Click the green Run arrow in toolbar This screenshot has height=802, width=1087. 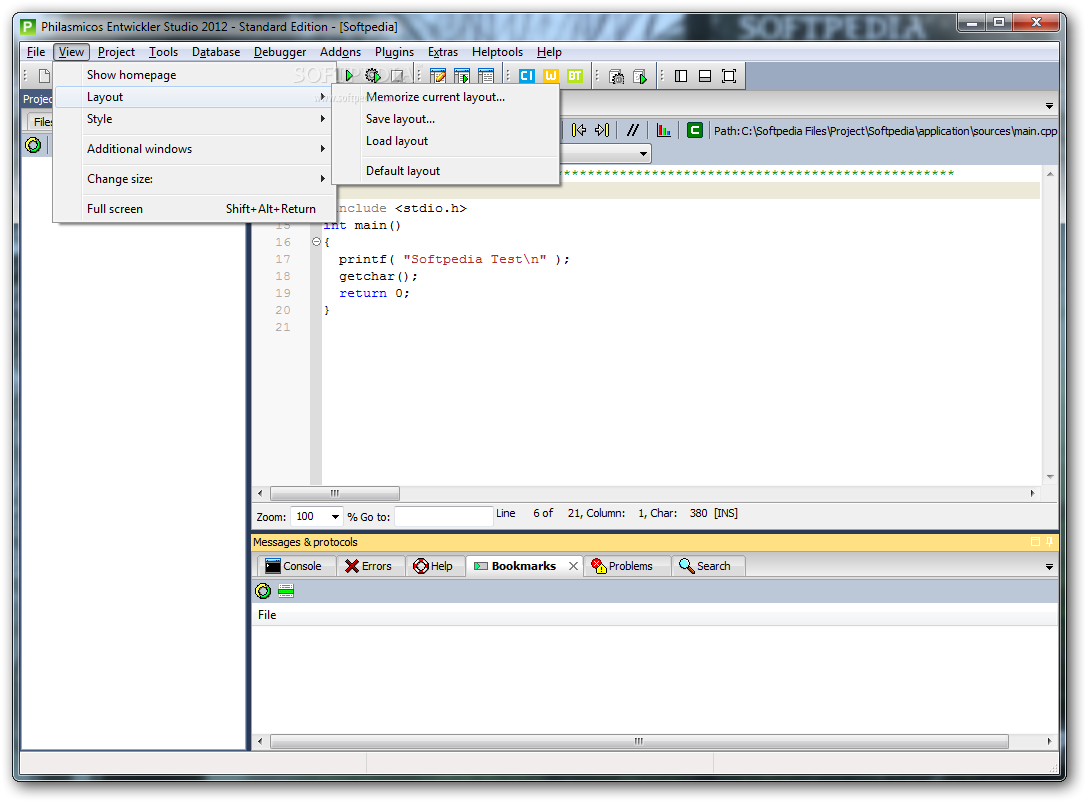[349, 76]
